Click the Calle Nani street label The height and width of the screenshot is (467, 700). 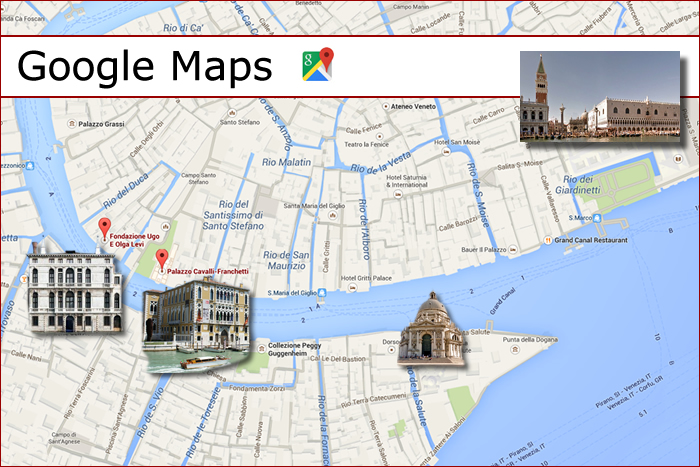pos(26,356)
